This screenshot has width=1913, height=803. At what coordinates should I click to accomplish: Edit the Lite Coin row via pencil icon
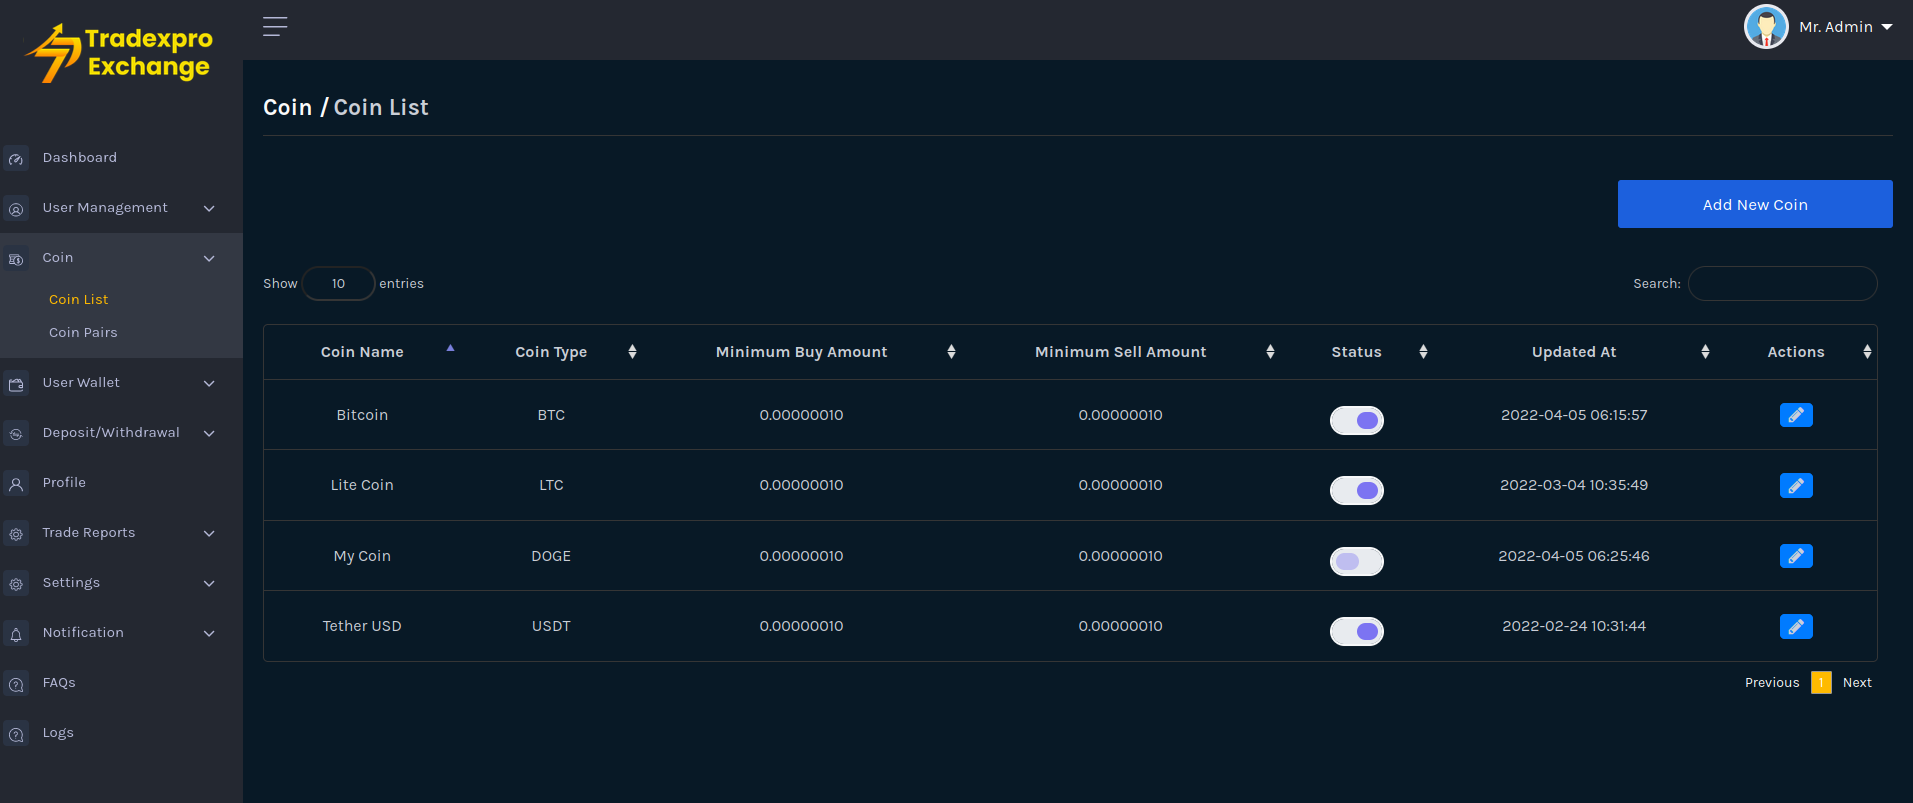1795,486
